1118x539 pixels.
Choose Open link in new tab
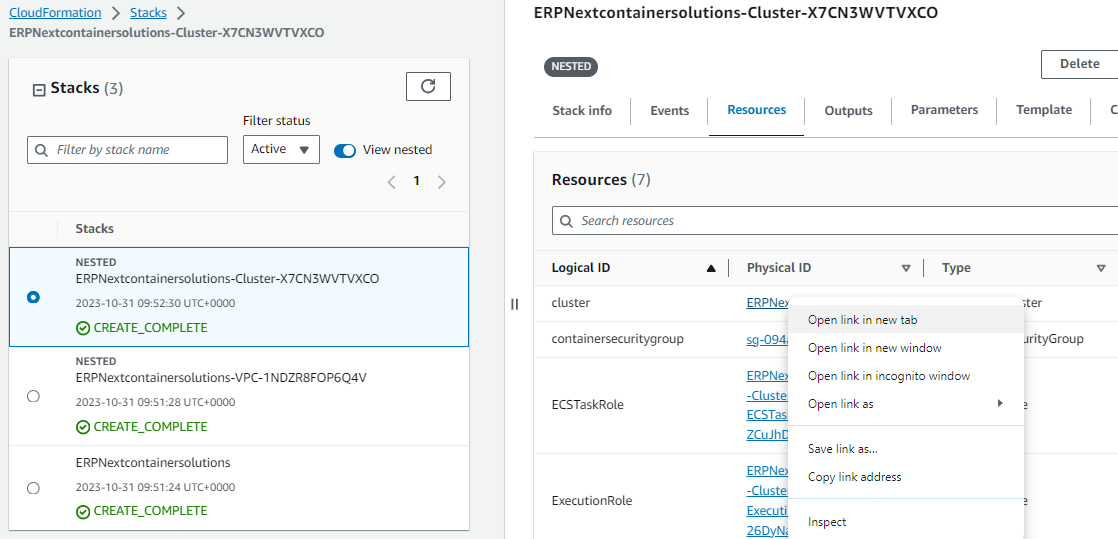(x=906, y=320)
